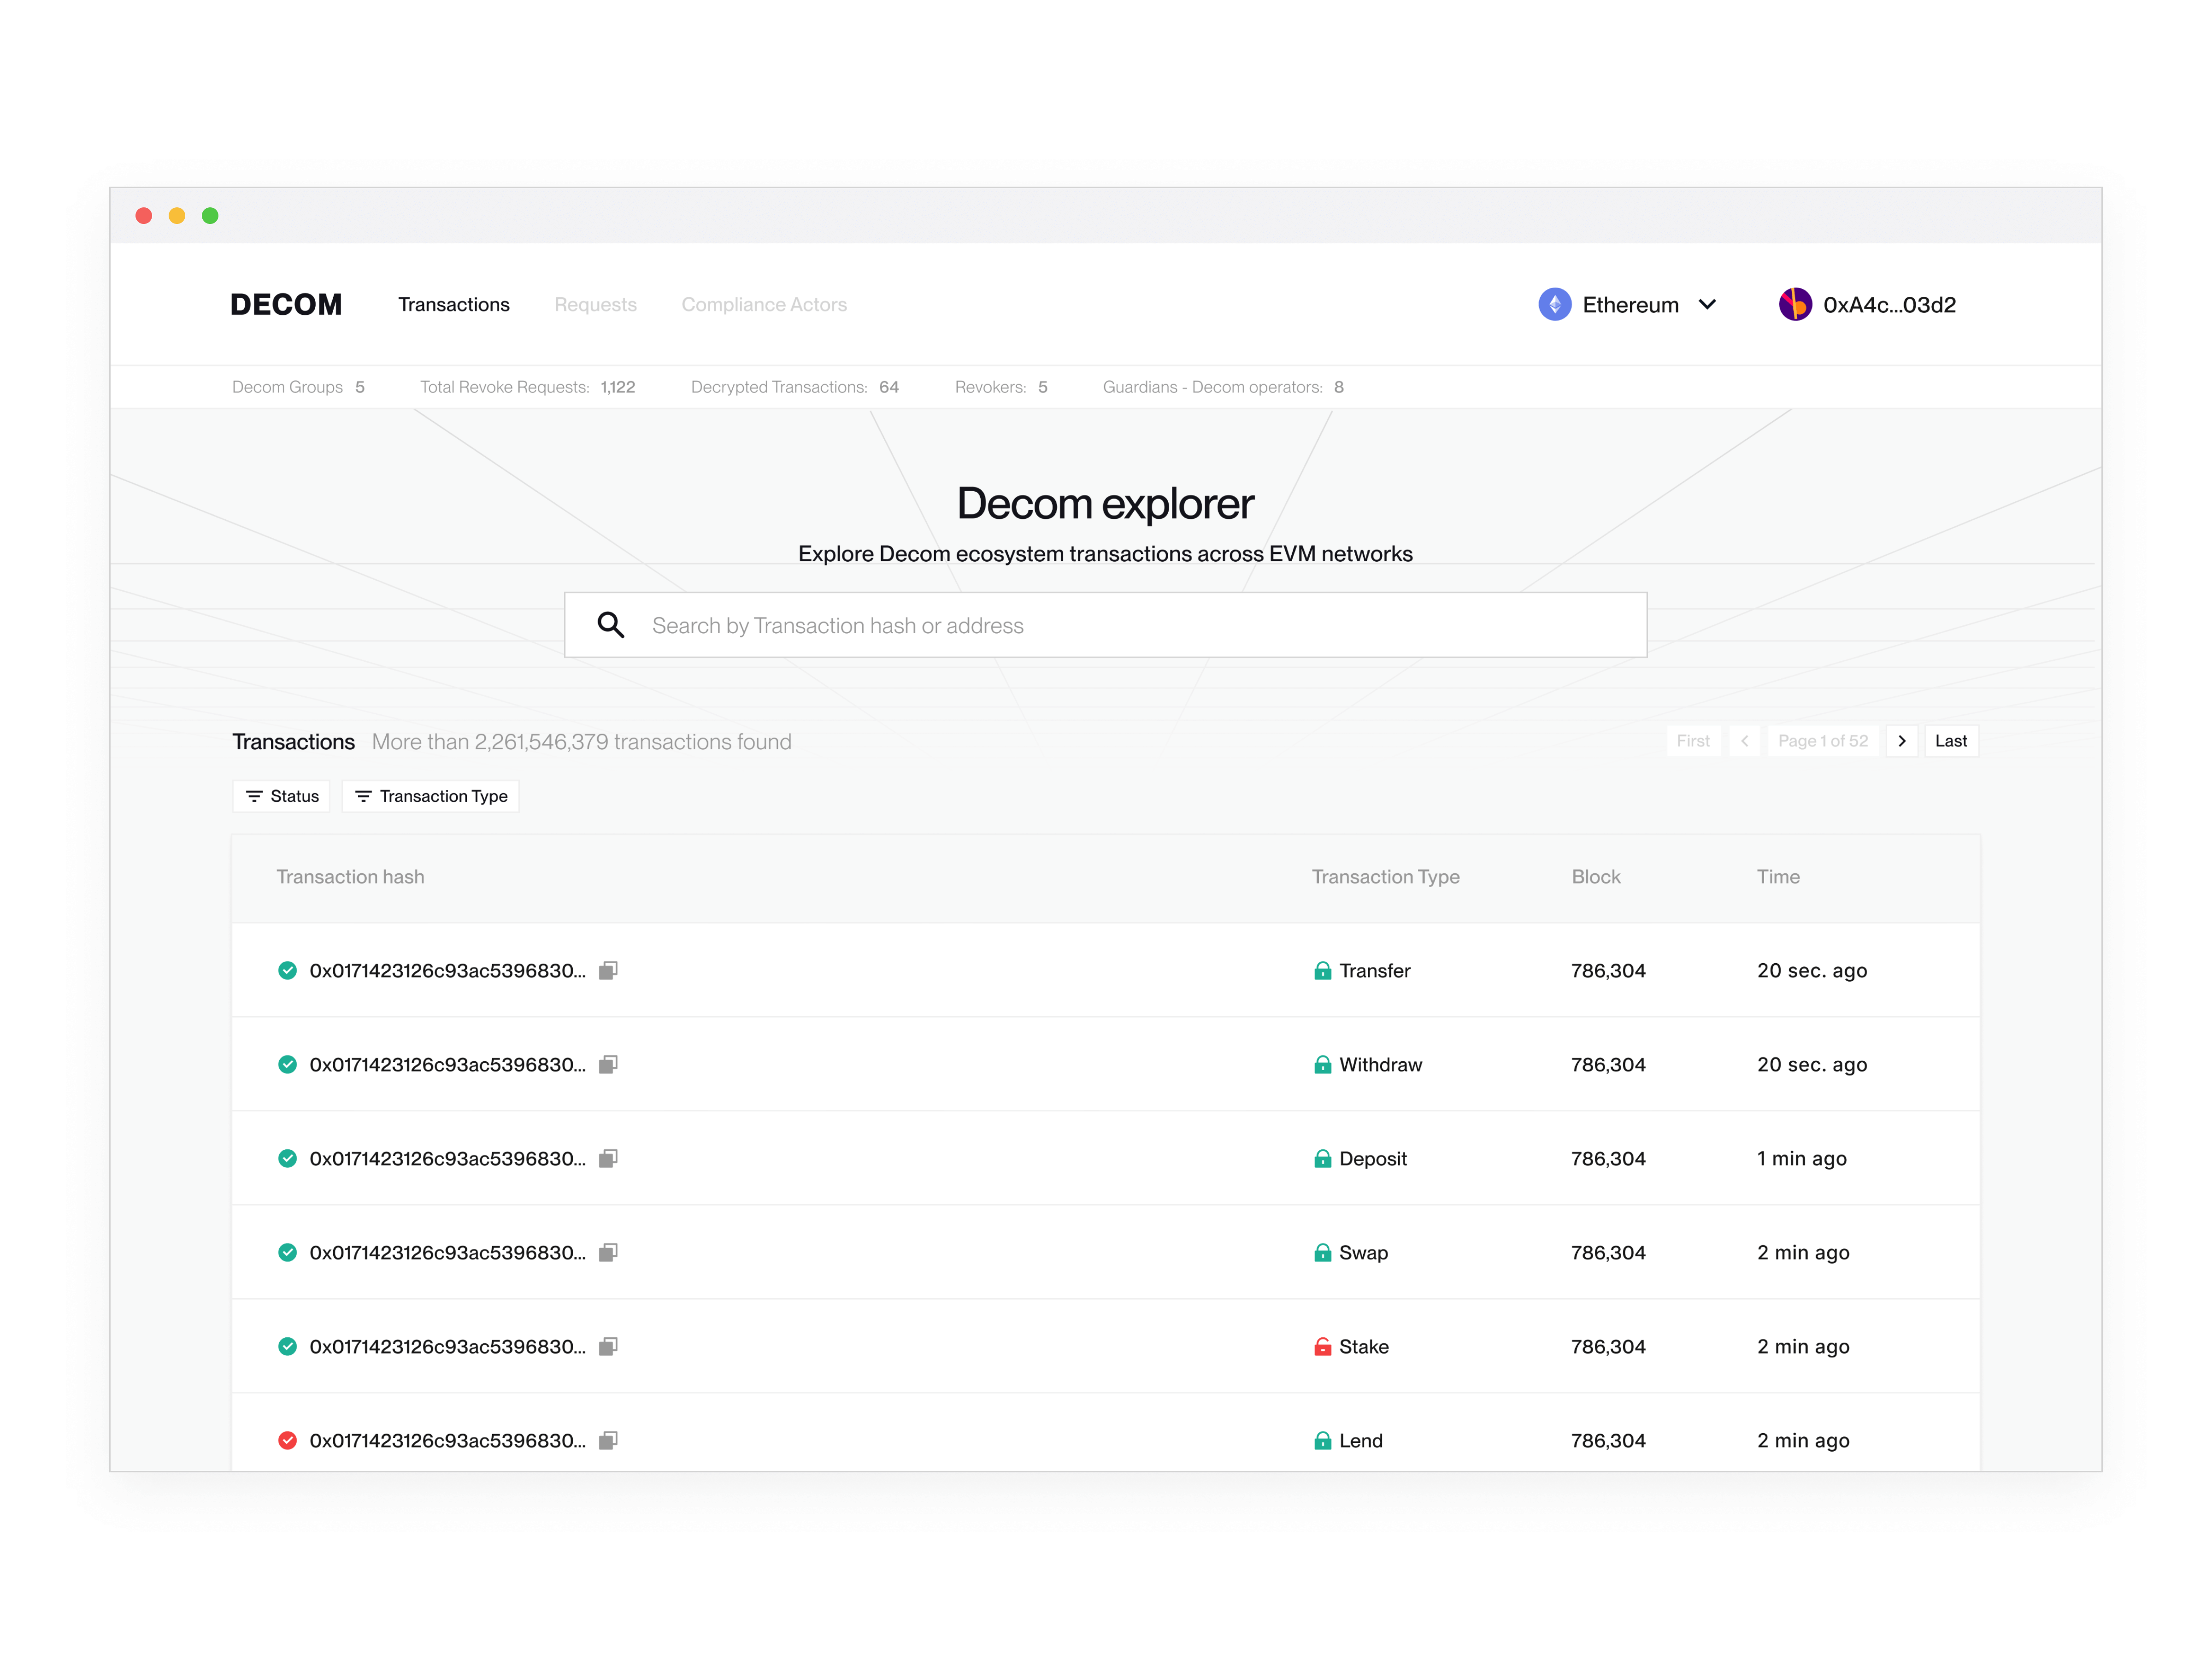
Task: Click the copy icon next to the first transaction hash
Action: pyautogui.click(x=609, y=970)
